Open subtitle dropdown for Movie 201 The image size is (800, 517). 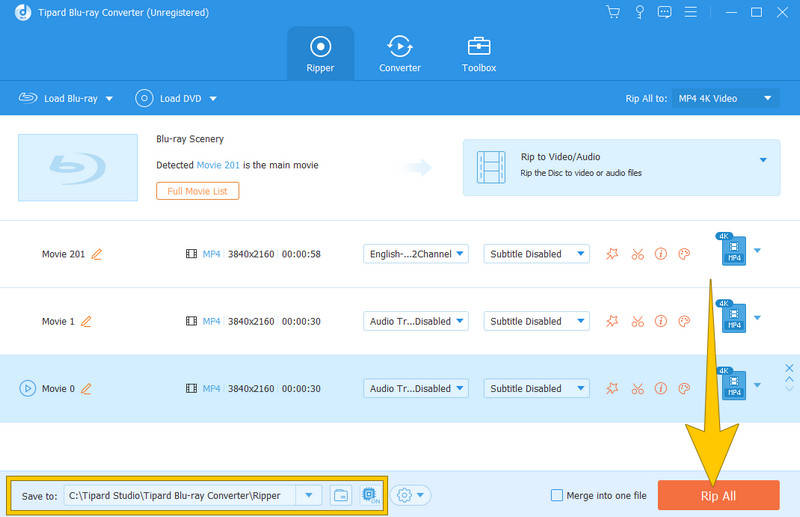coord(537,254)
